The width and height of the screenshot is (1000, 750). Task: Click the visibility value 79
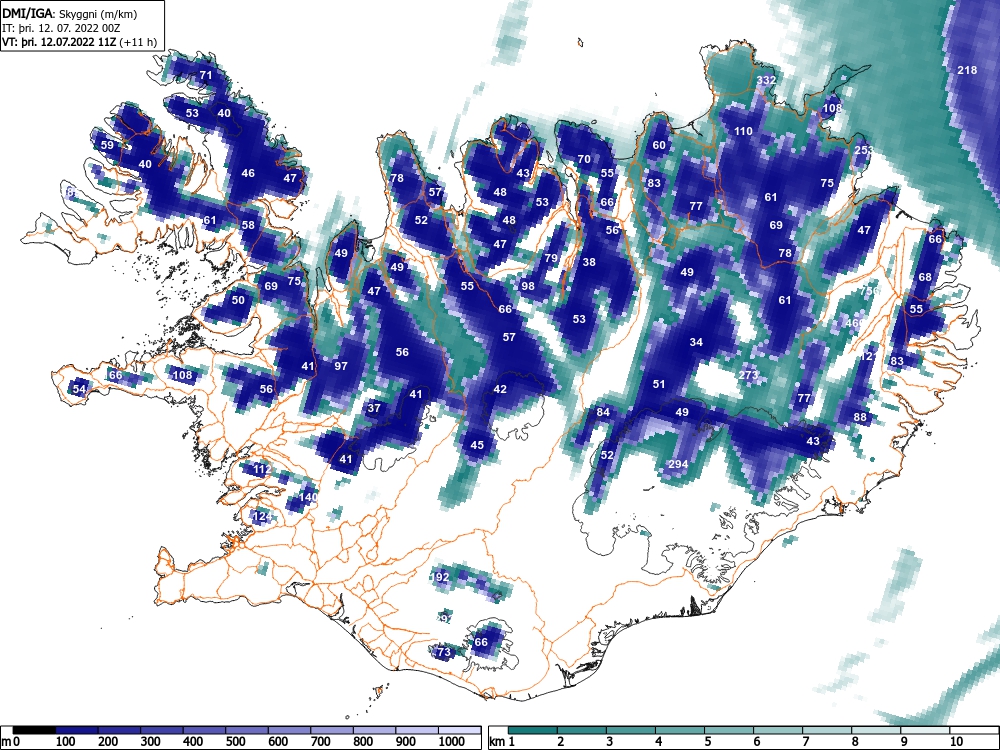point(551,258)
